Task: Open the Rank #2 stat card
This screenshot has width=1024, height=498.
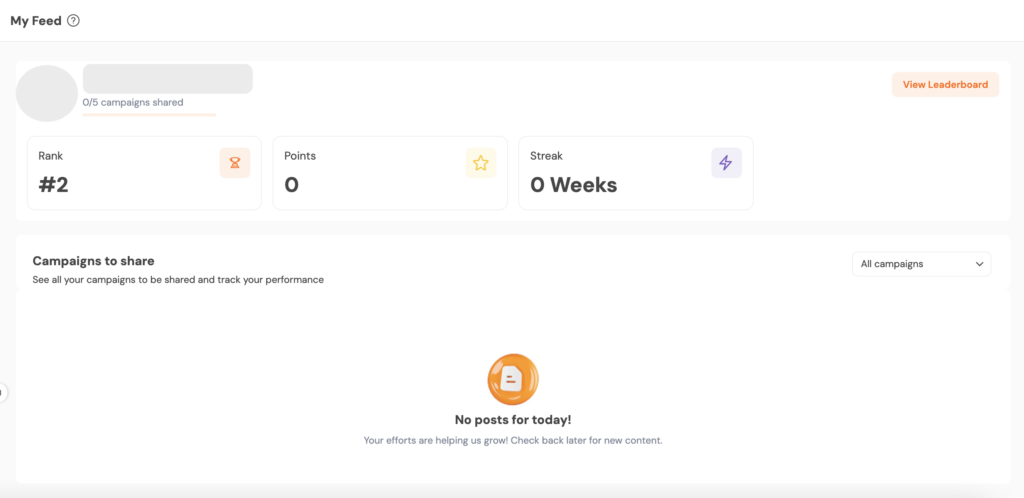Action: point(143,173)
